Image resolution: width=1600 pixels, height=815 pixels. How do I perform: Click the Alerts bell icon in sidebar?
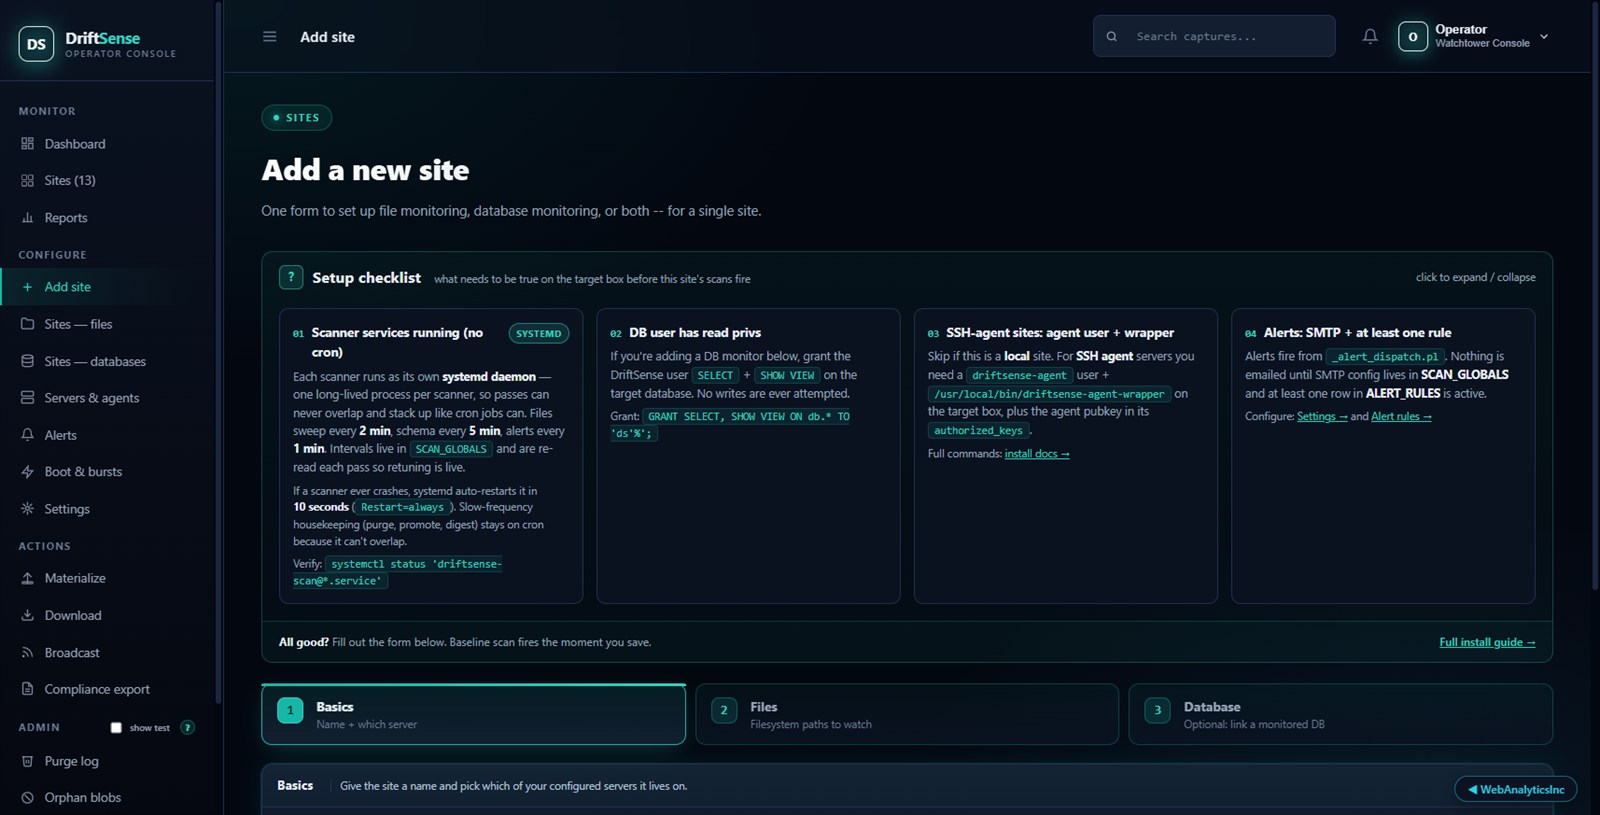pos(27,435)
